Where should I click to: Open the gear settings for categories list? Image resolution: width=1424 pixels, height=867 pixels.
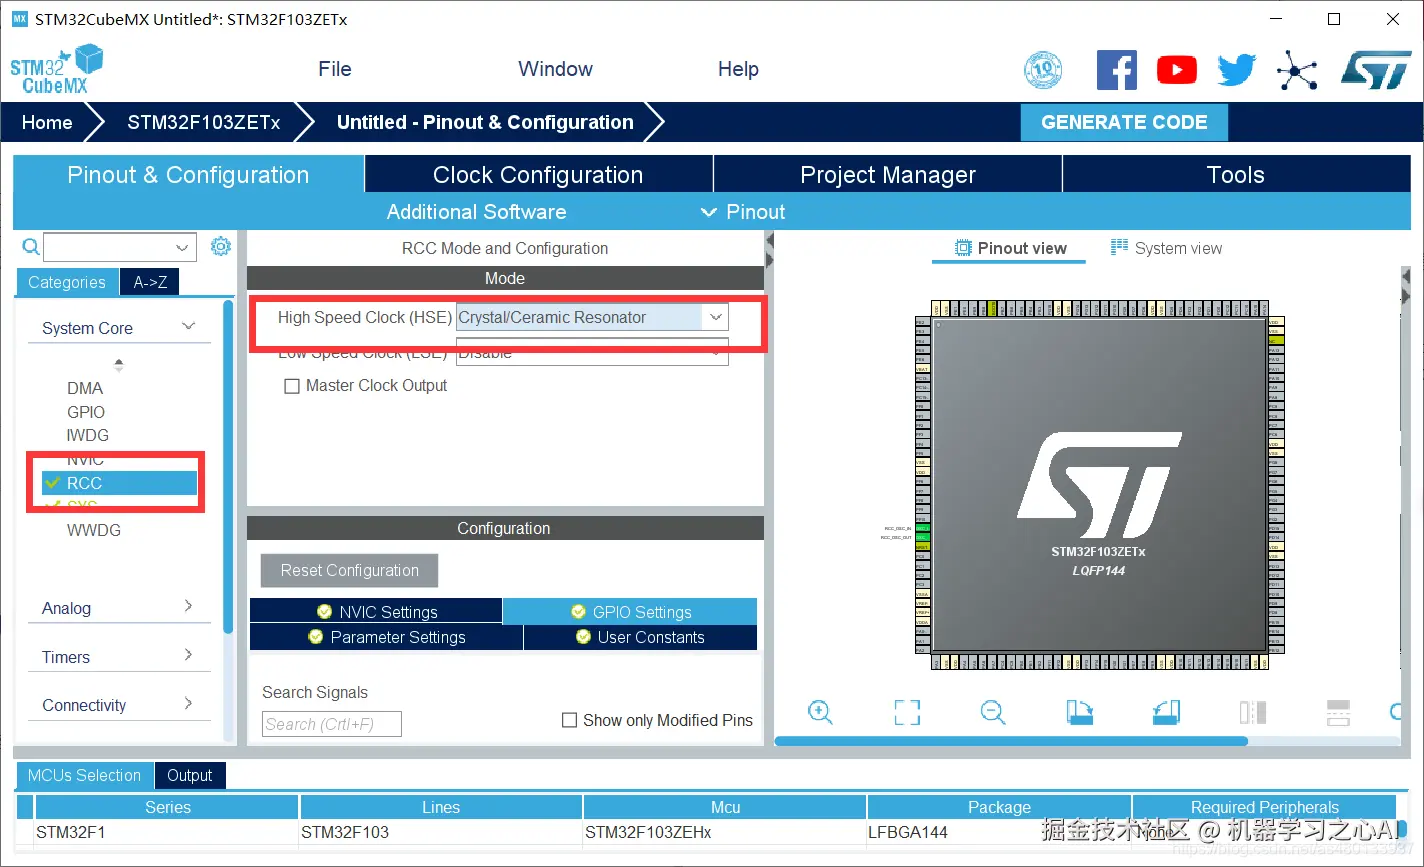pos(221,246)
